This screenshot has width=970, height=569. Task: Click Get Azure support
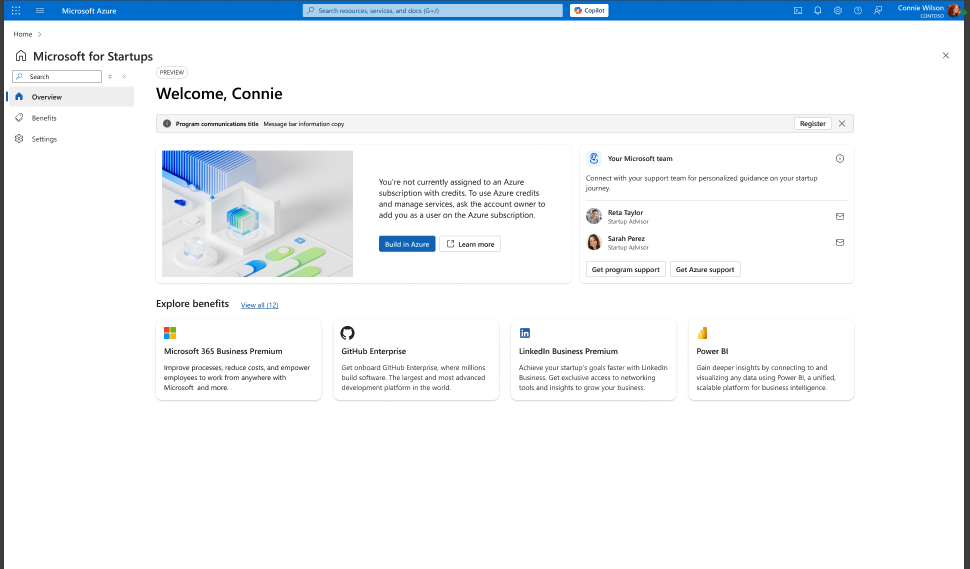point(705,269)
